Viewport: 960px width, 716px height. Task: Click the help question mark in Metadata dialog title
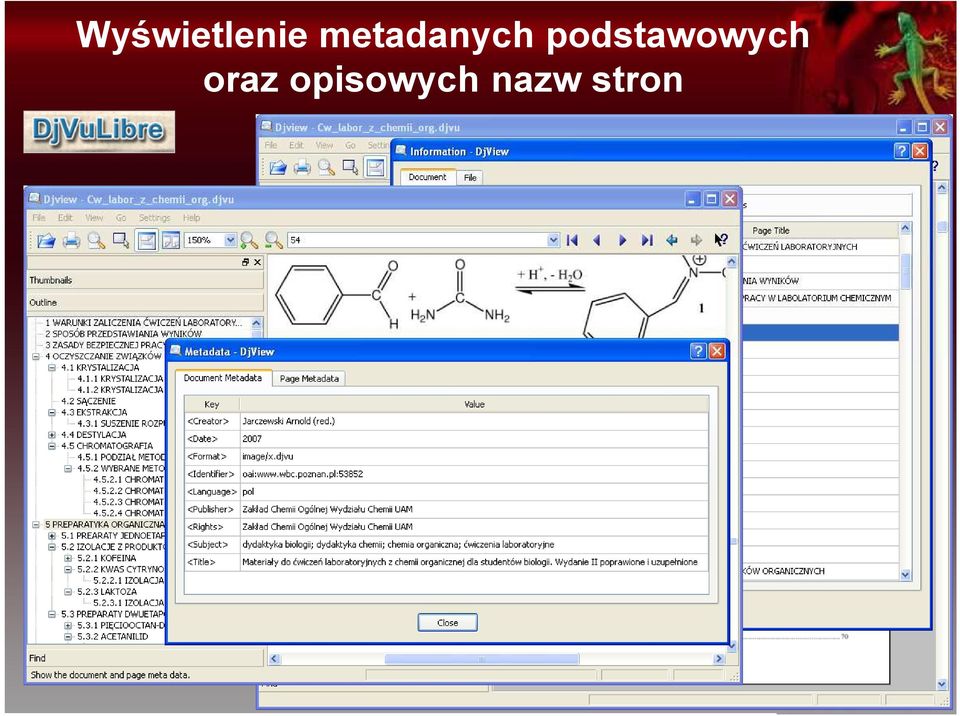(699, 351)
